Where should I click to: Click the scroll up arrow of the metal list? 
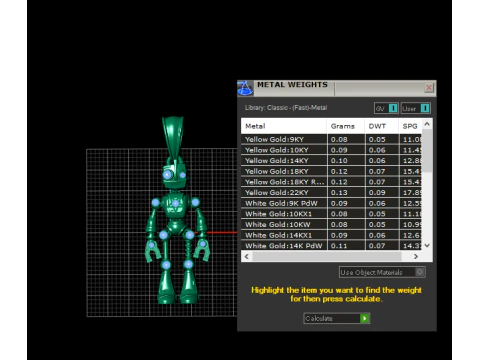[427, 124]
